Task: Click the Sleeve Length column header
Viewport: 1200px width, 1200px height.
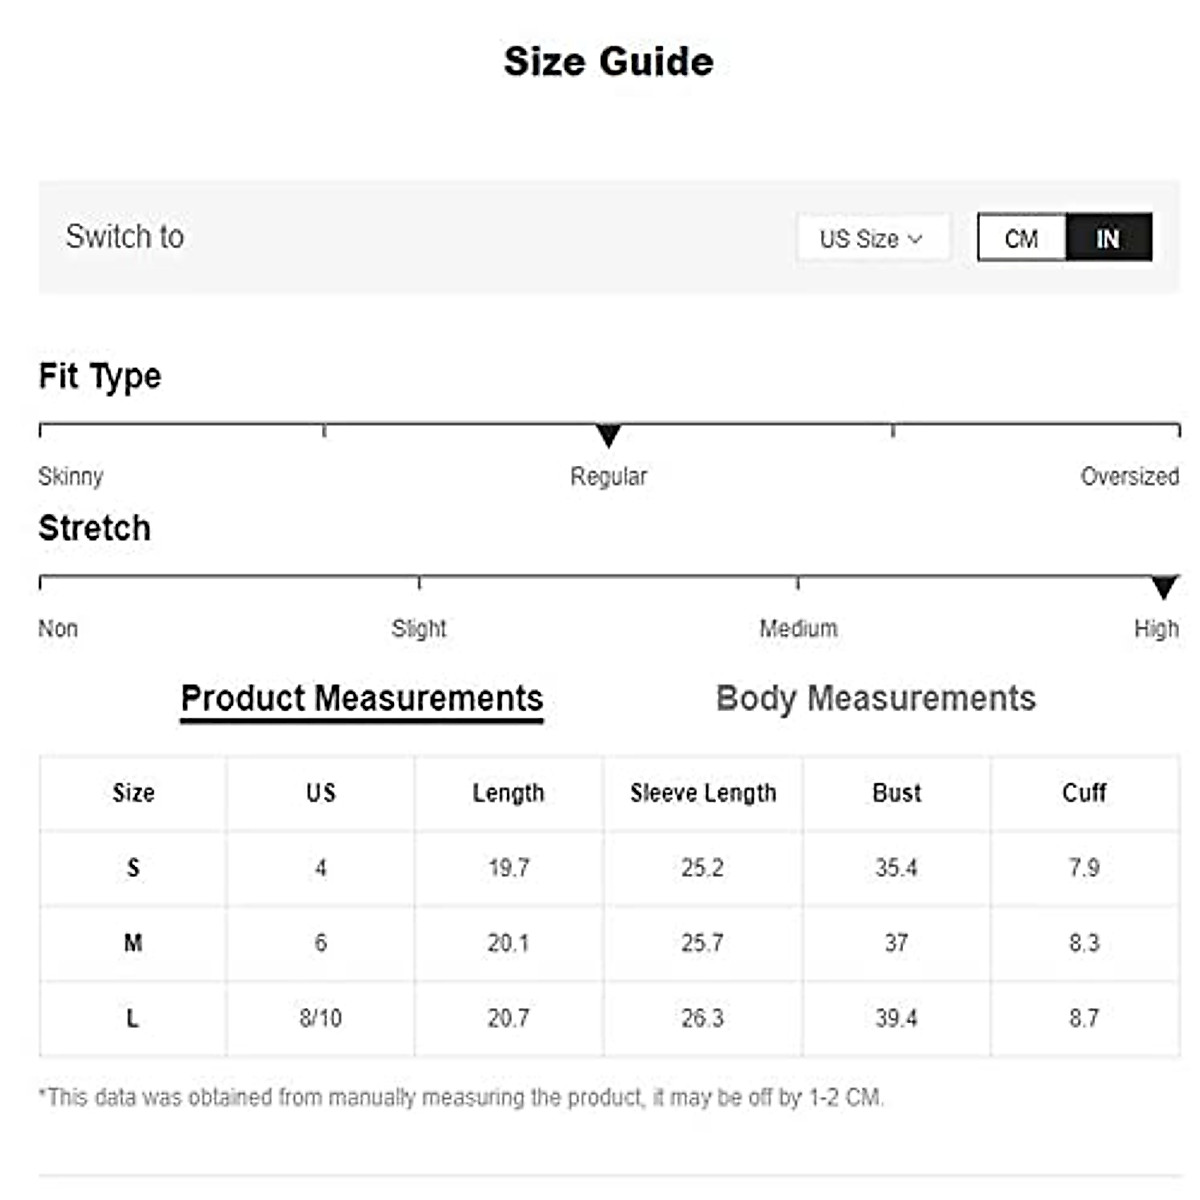Action: tap(703, 793)
